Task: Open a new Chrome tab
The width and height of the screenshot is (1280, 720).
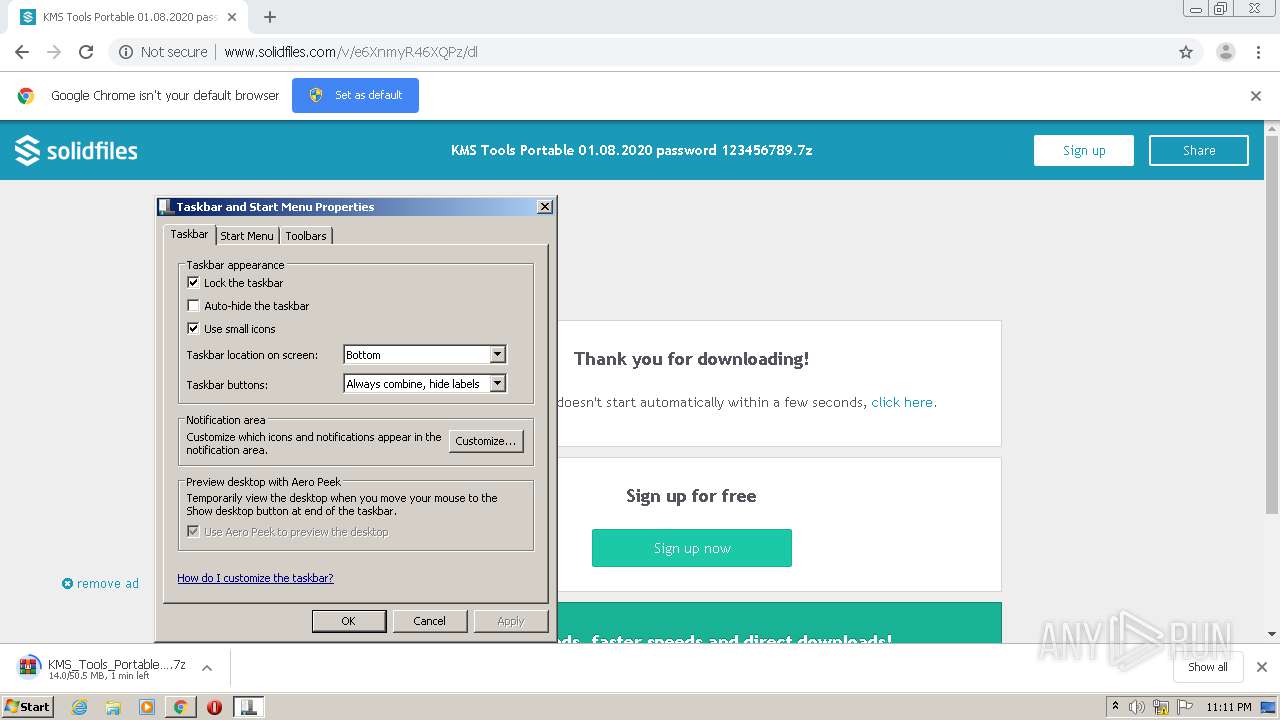Action: pos(270,17)
